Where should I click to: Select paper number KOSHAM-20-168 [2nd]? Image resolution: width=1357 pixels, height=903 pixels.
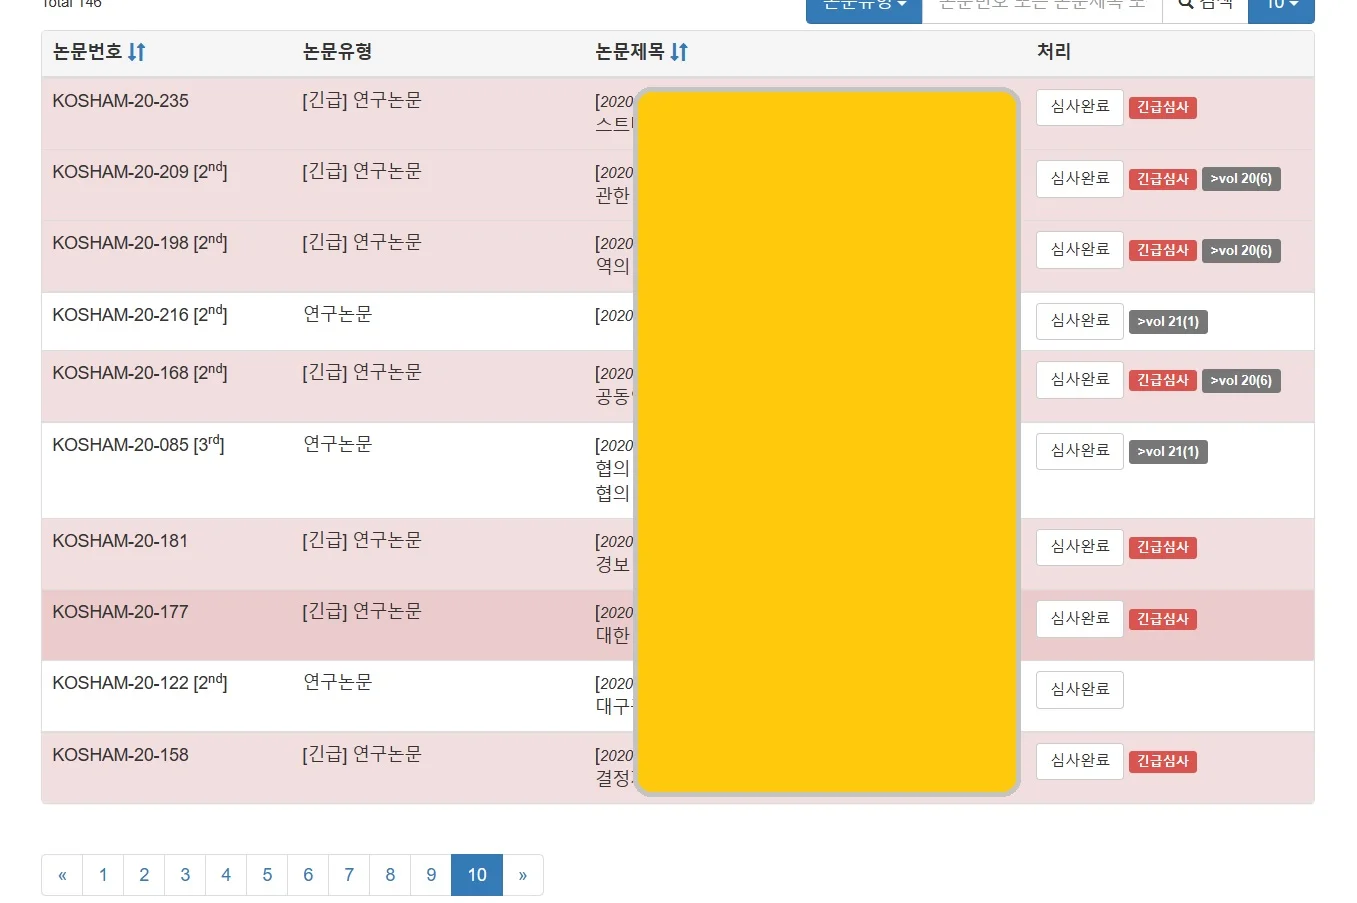(140, 373)
